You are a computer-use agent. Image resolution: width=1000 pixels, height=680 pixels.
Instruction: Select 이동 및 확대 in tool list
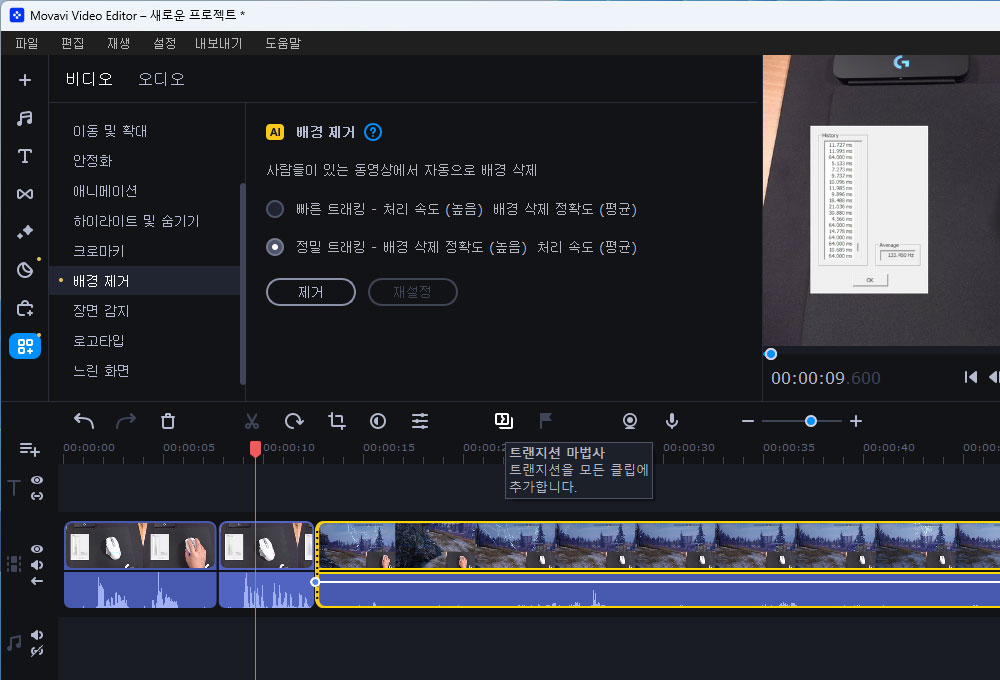coord(144,131)
